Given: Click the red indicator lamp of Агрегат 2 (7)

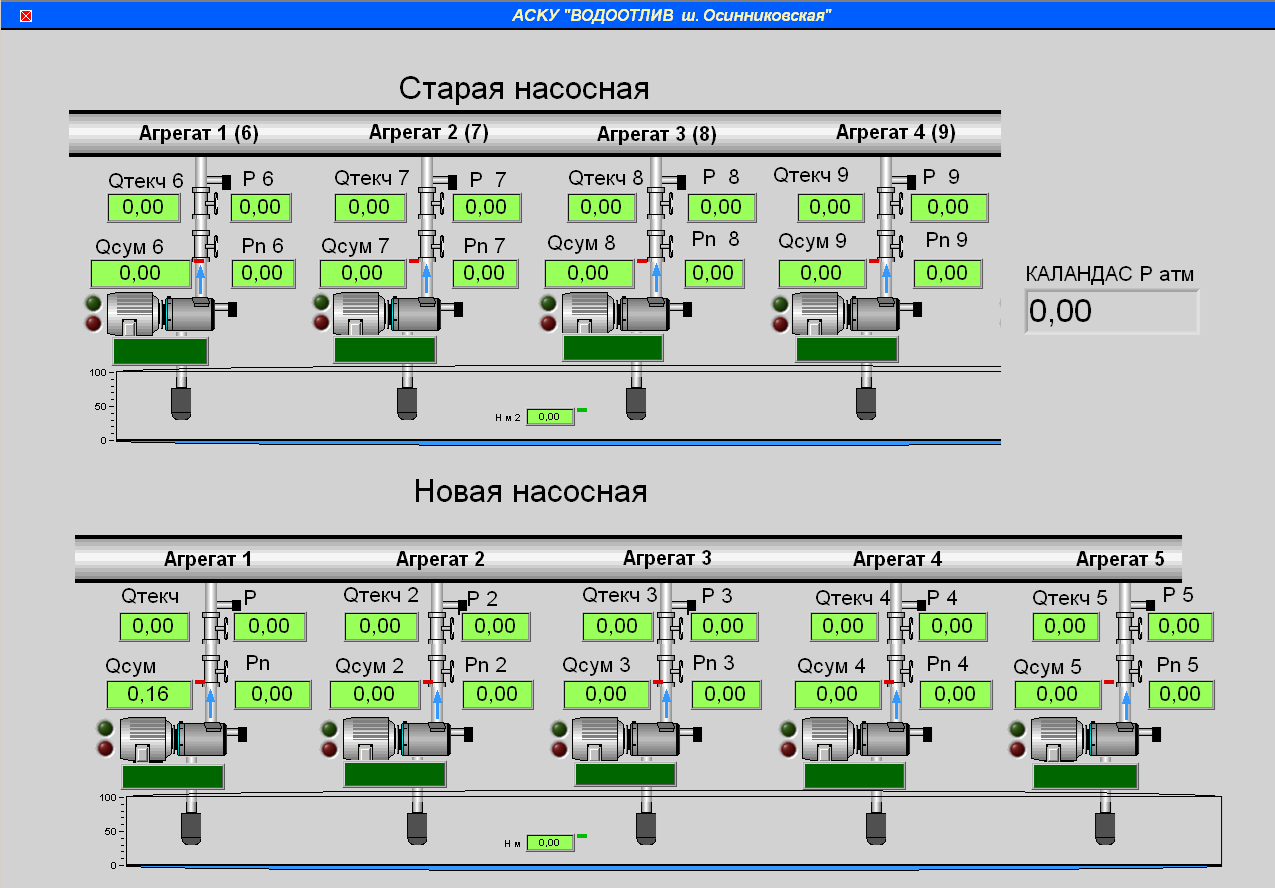Looking at the screenshot, I should pyautogui.click(x=321, y=322).
